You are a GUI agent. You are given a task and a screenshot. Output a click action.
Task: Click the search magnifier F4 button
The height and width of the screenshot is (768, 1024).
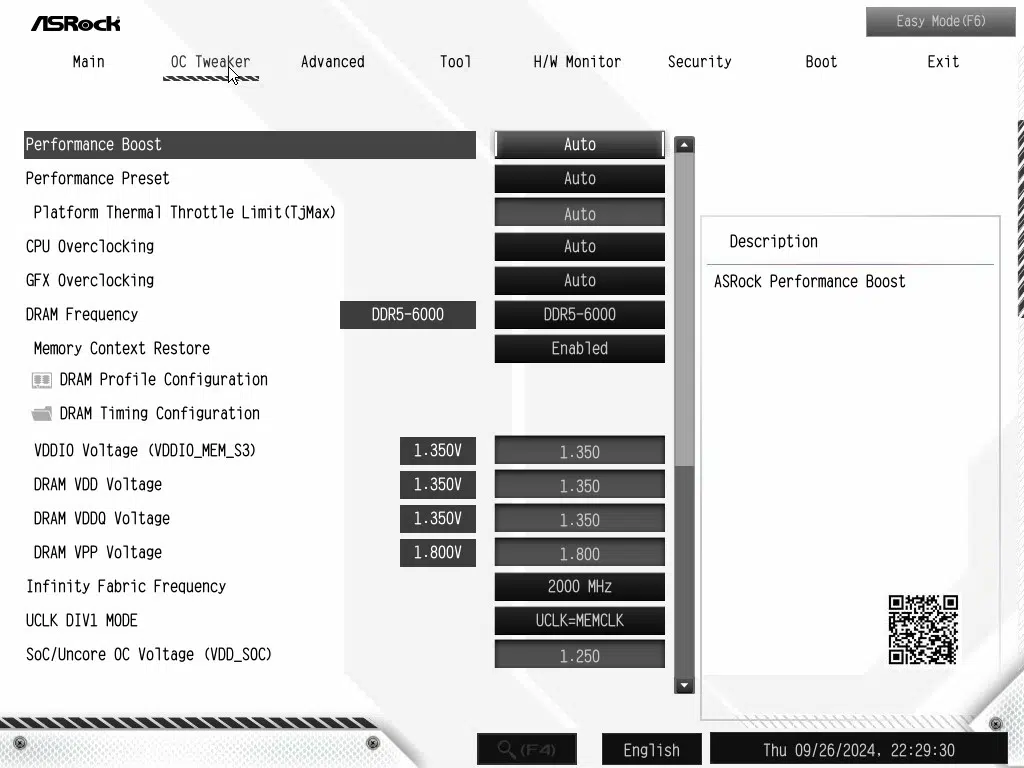click(x=526, y=749)
